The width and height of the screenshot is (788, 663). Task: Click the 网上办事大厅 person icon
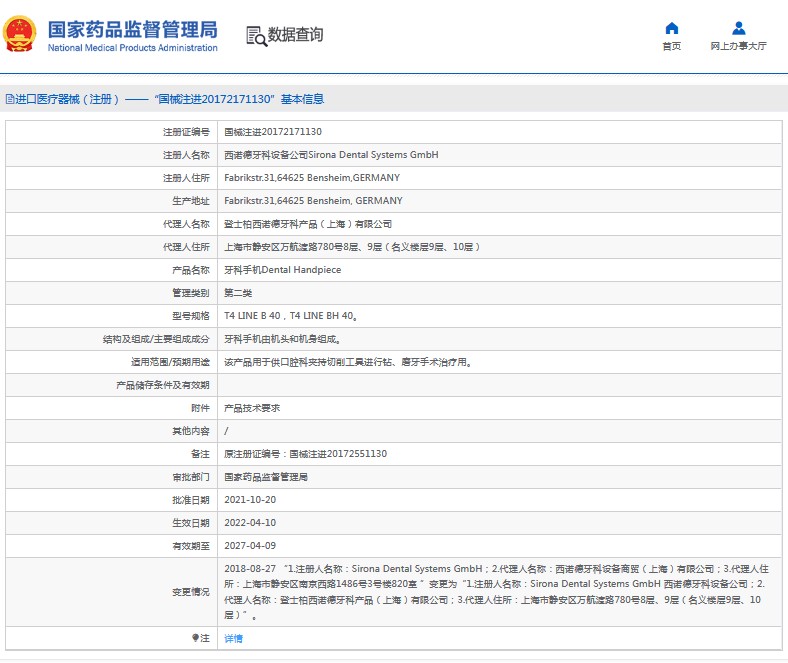(x=738, y=28)
